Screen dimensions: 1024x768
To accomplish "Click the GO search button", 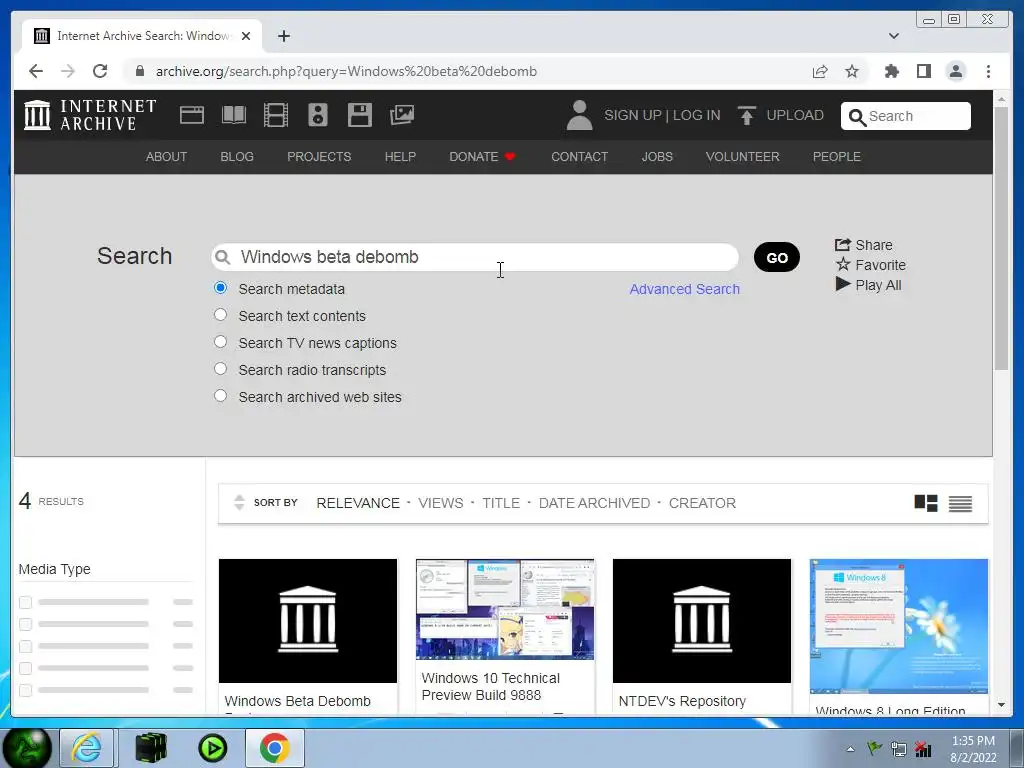I will pos(776,257).
